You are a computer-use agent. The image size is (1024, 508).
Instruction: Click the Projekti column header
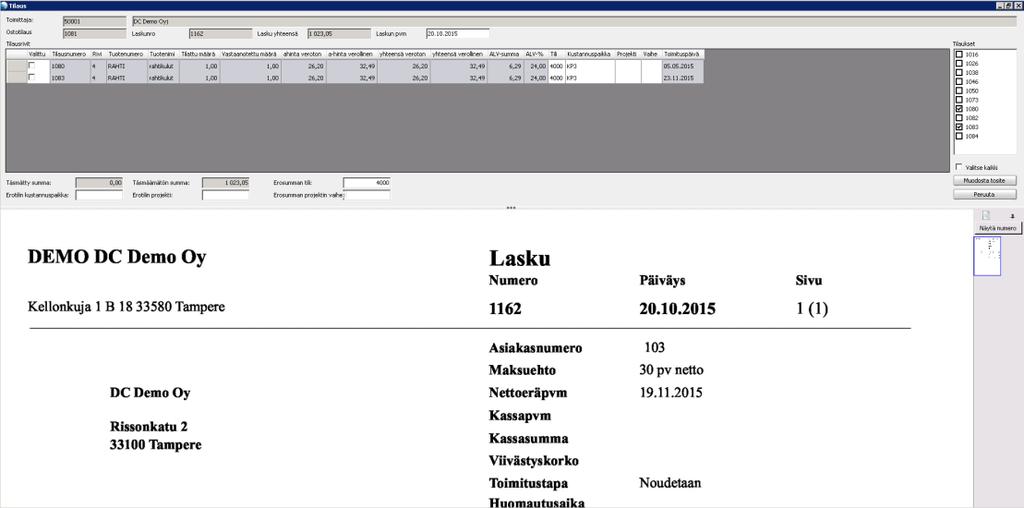tap(628, 54)
